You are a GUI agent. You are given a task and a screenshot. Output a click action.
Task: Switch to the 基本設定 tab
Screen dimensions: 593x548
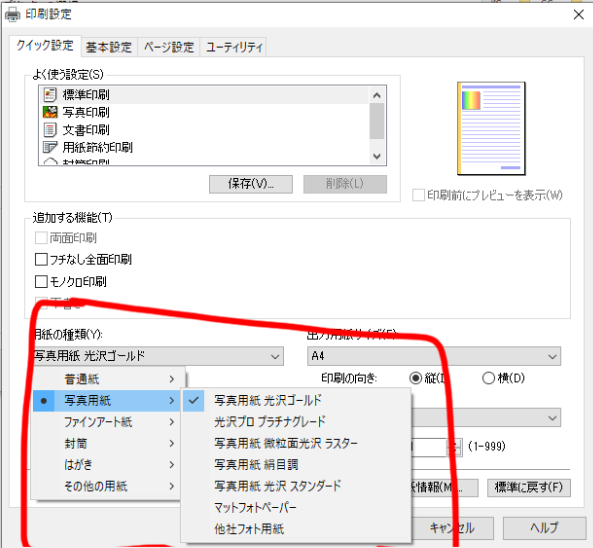coord(109,47)
